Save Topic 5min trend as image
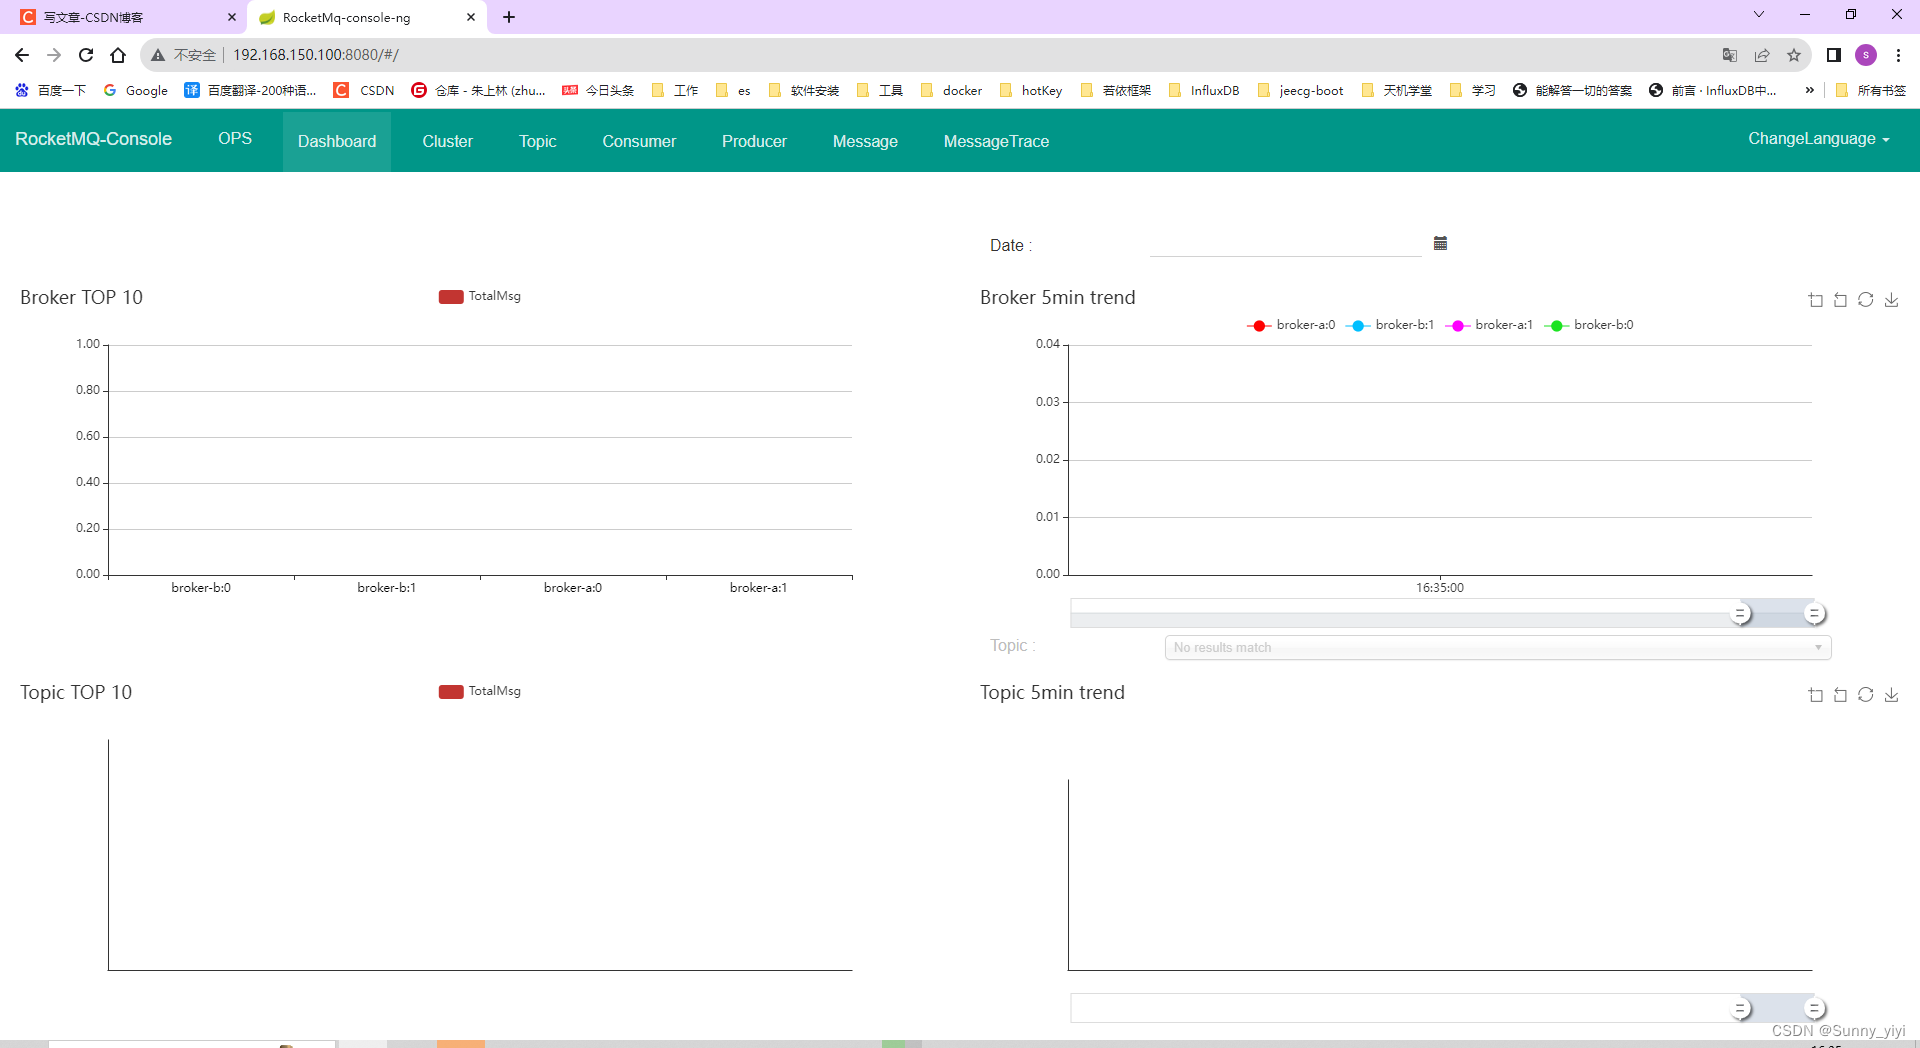The image size is (1920, 1048). click(x=1891, y=695)
